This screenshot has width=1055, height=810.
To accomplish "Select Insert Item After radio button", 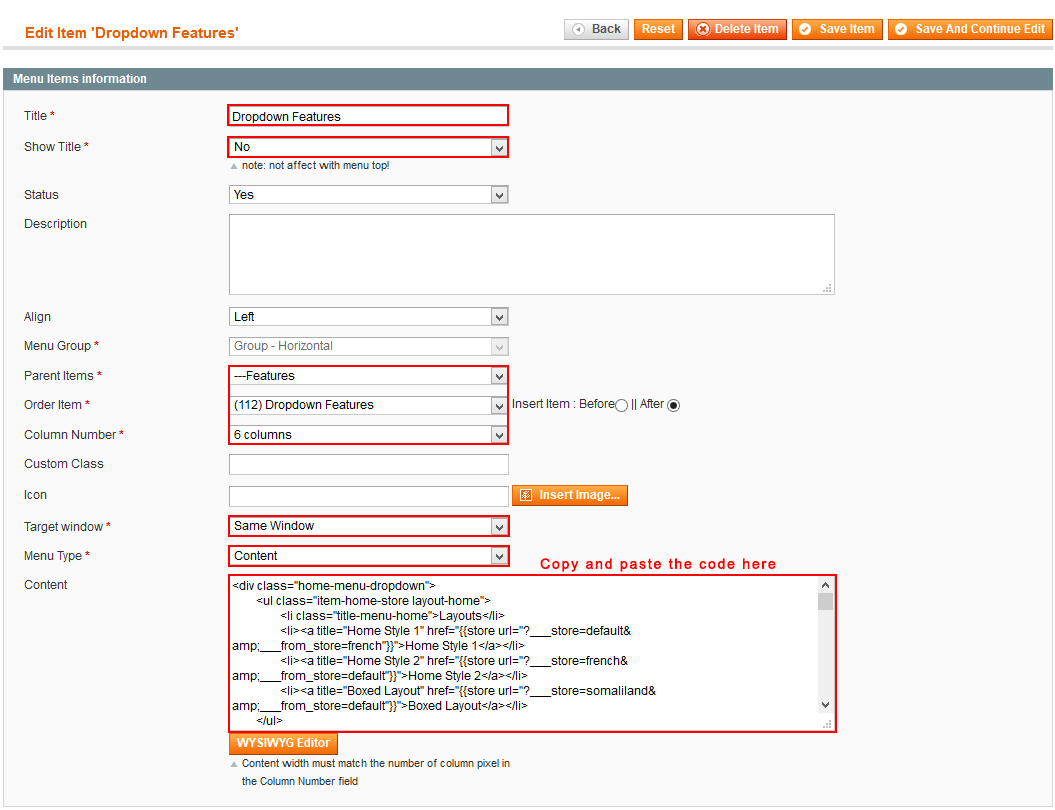I will (x=674, y=405).
